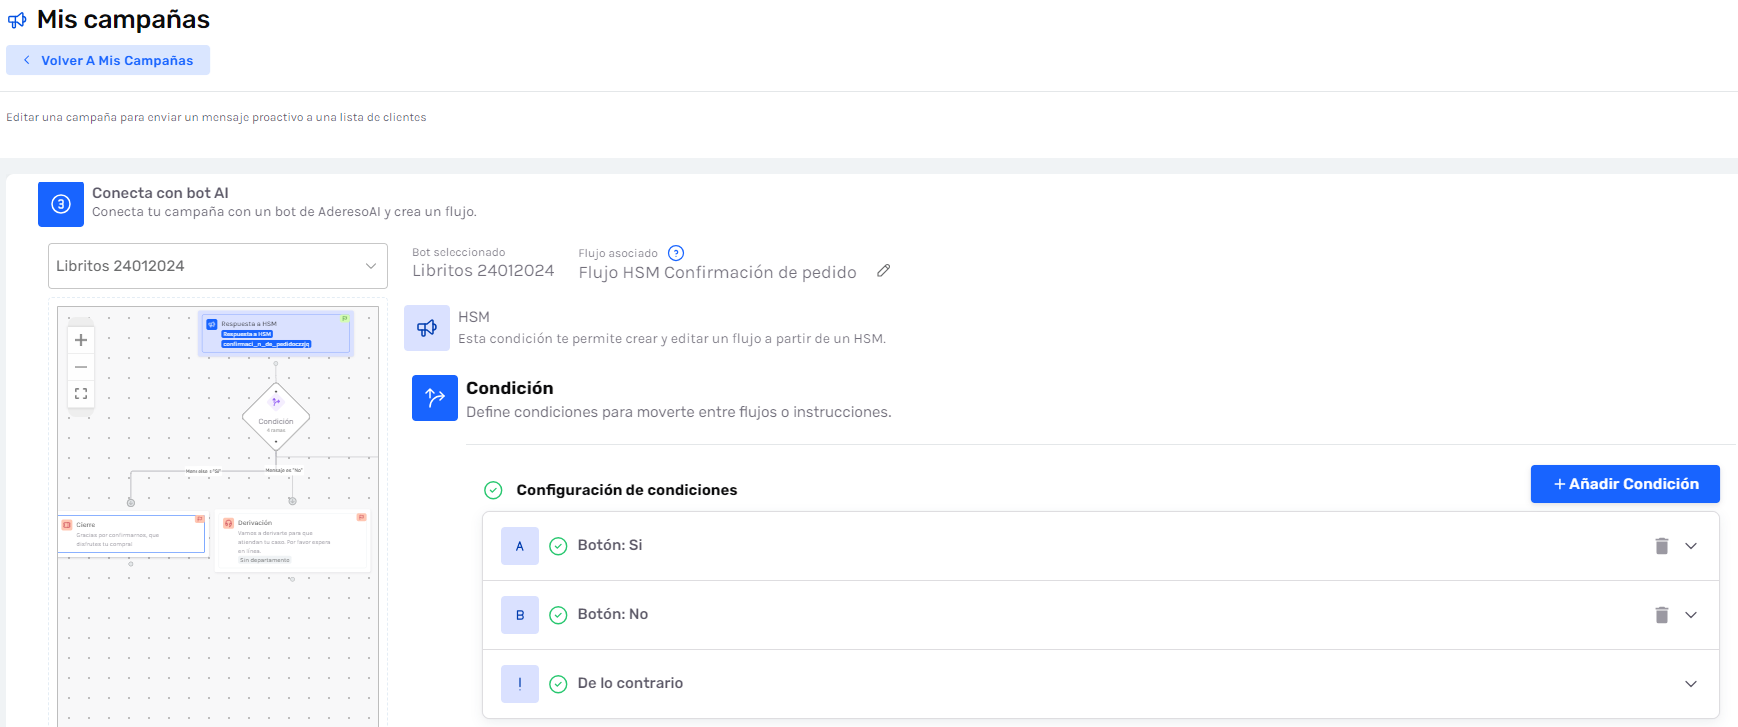Delete condition Botón: Si
The height and width of the screenshot is (727, 1738).
pos(1662,546)
